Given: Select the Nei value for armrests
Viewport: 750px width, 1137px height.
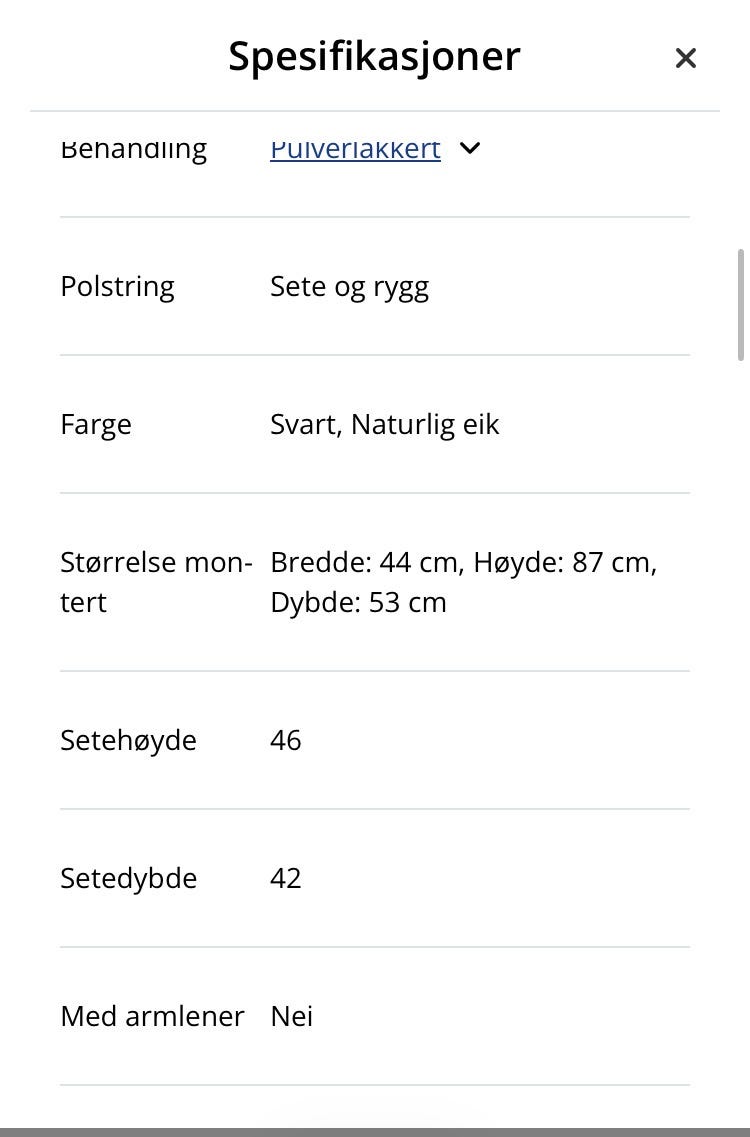Looking at the screenshot, I should pos(290,1016).
